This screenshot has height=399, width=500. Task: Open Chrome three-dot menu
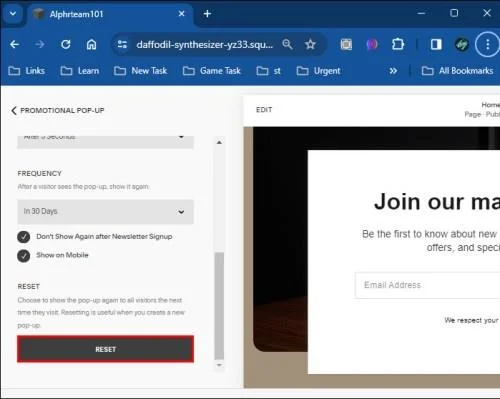(487, 44)
